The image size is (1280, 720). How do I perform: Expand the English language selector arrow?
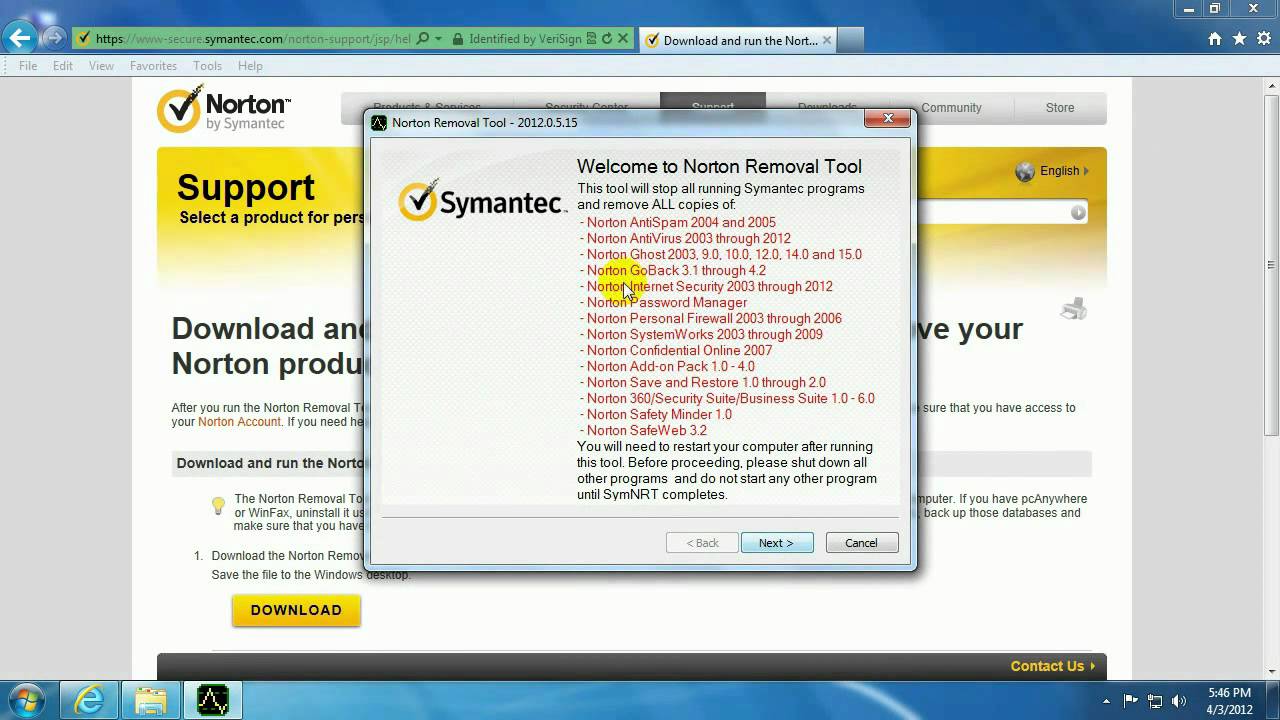coord(1087,171)
